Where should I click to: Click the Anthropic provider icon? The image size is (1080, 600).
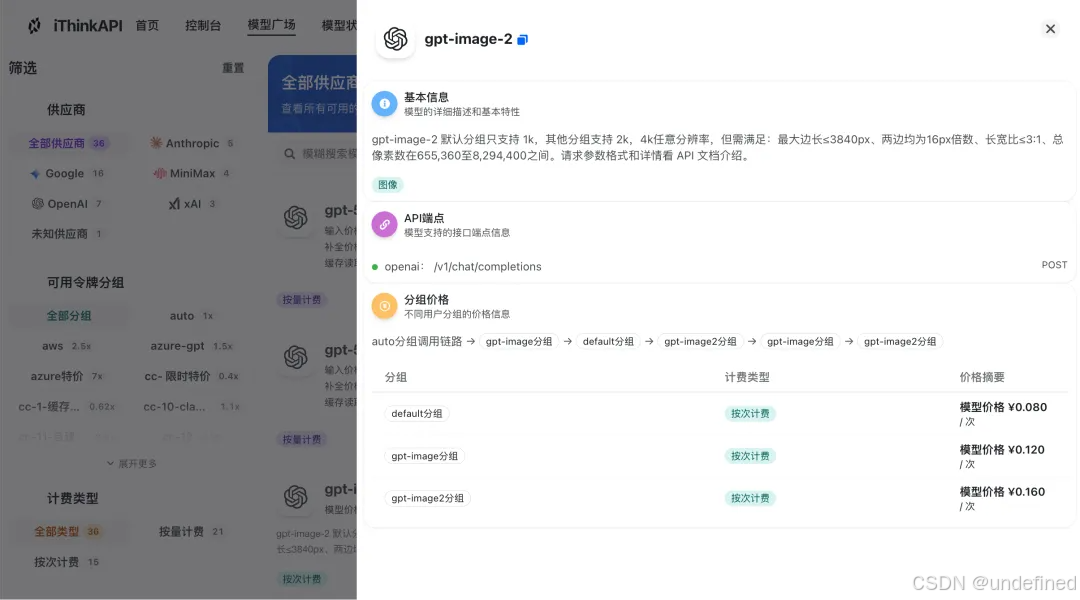click(156, 143)
